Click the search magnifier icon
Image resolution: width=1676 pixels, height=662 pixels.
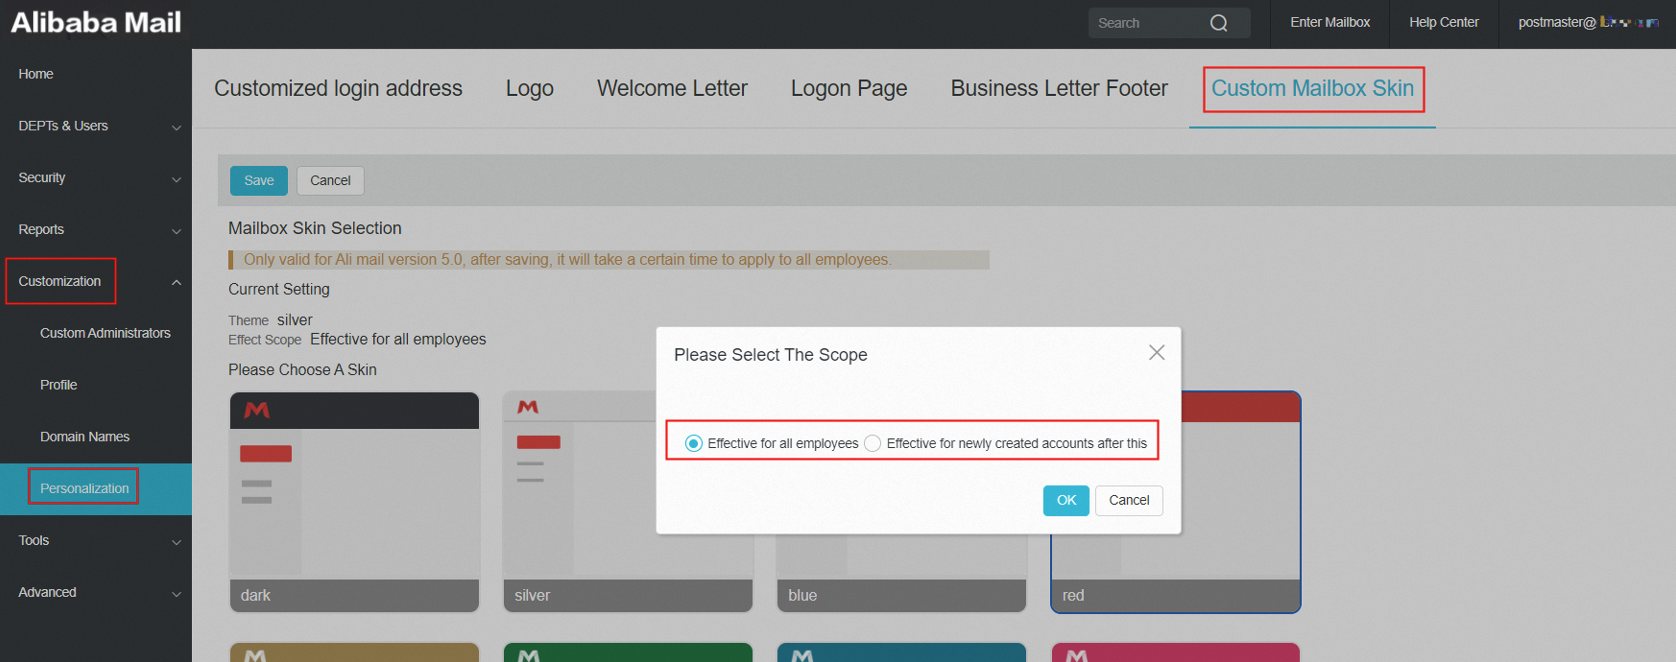[x=1218, y=23]
